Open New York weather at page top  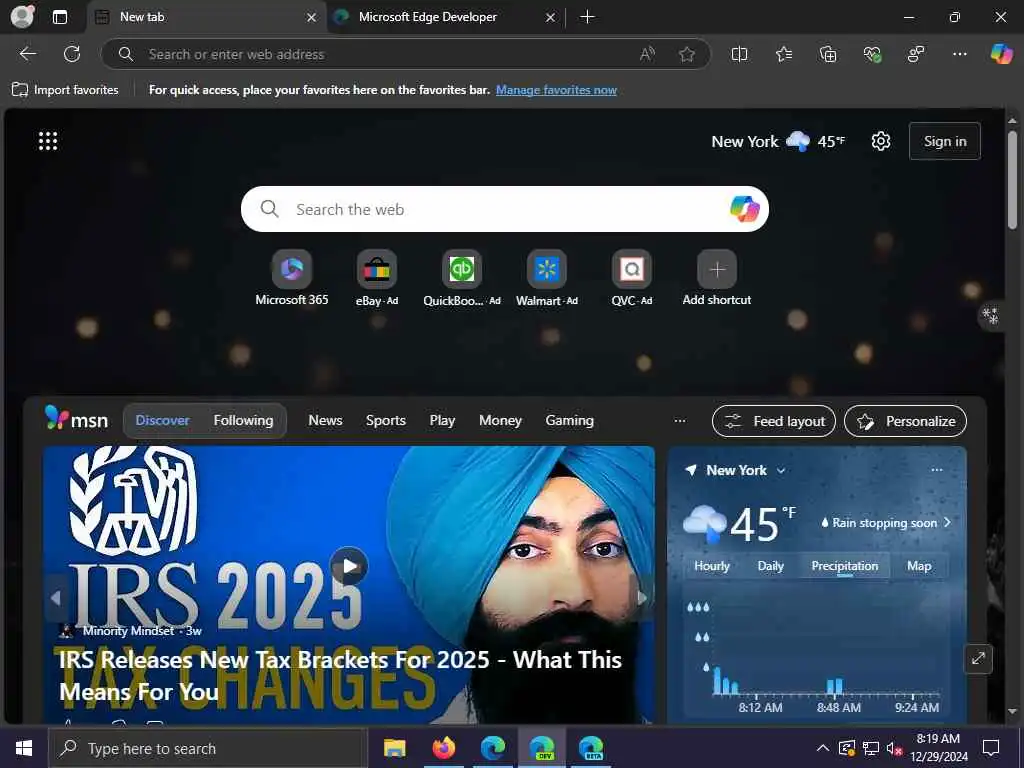pyautogui.click(x=778, y=141)
